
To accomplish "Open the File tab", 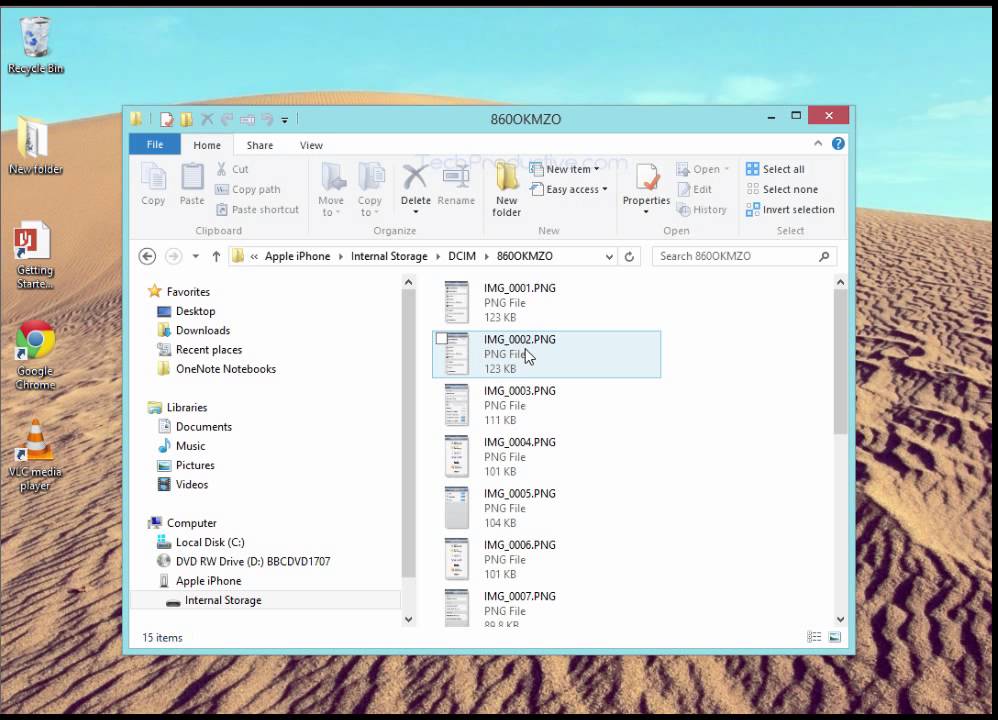I will tap(155, 145).
